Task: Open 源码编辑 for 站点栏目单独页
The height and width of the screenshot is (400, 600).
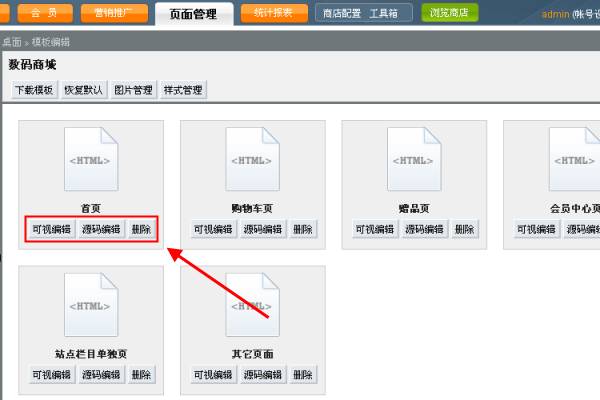Action: click(101, 375)
